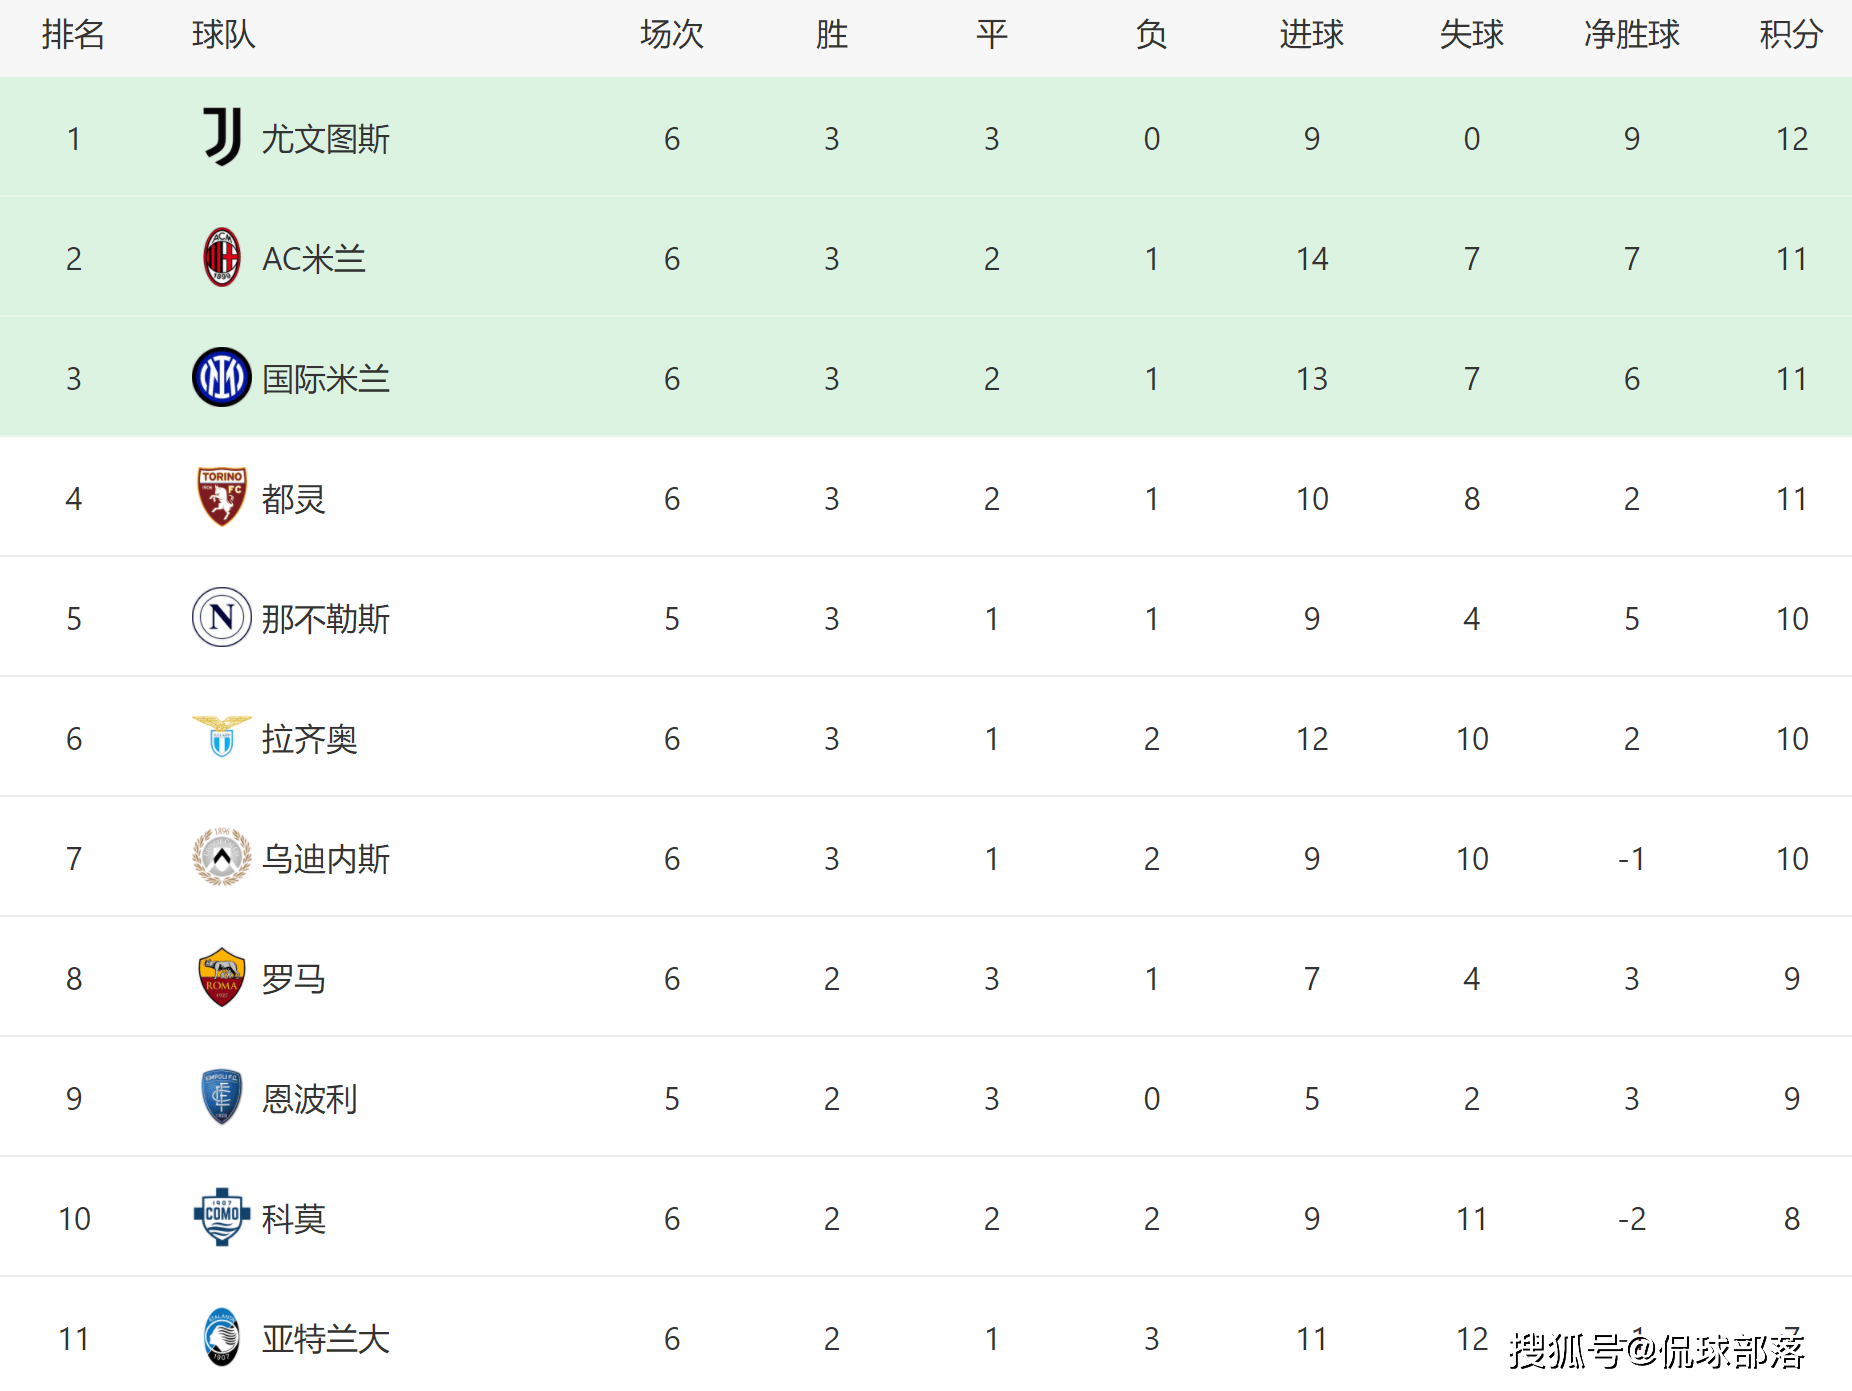Image resolution: width=1852 pixels, height=1391 pixels.
Task: Click the Udinese club crest
Action: click(x=222, y=857)
